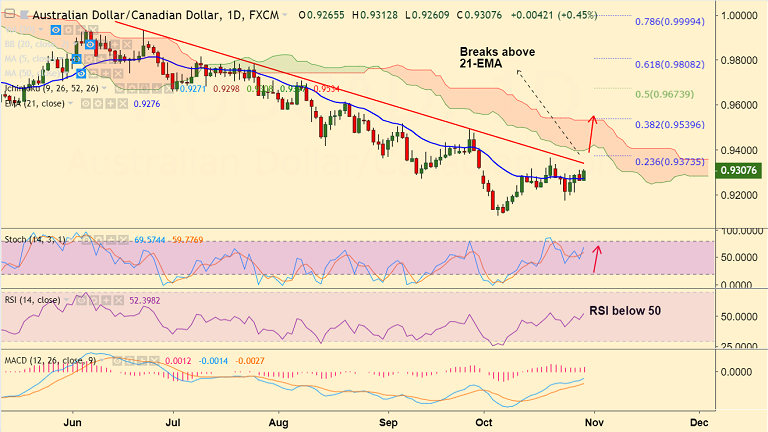Open settings gear of the BB indicator
Screen dimensions: 768x432
(x=102, y=45)
